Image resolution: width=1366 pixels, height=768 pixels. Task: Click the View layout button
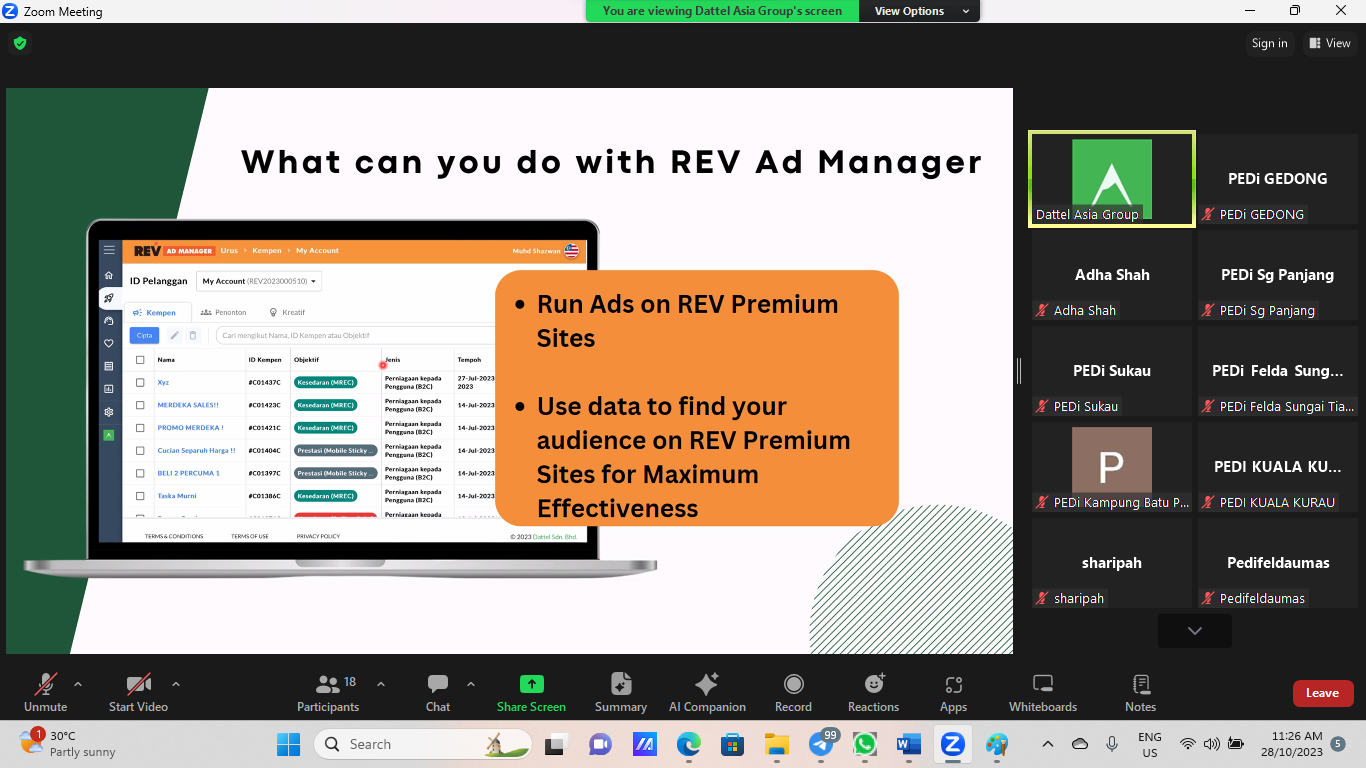click(1328, 43)
